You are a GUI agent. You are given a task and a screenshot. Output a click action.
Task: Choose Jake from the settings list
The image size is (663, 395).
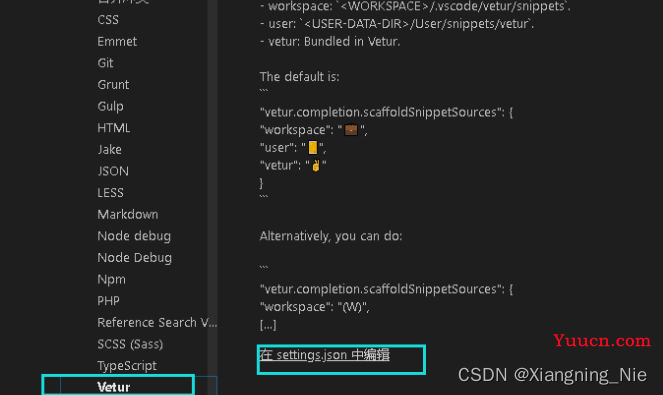(110, 149)
